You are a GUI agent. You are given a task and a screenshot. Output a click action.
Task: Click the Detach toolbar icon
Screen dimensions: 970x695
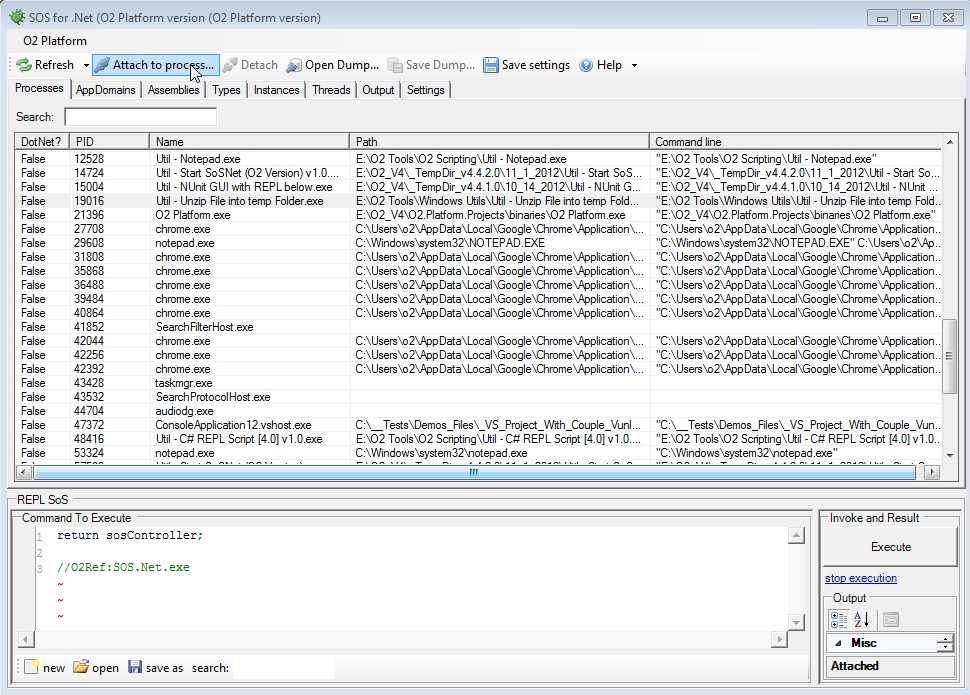point(231,64)
